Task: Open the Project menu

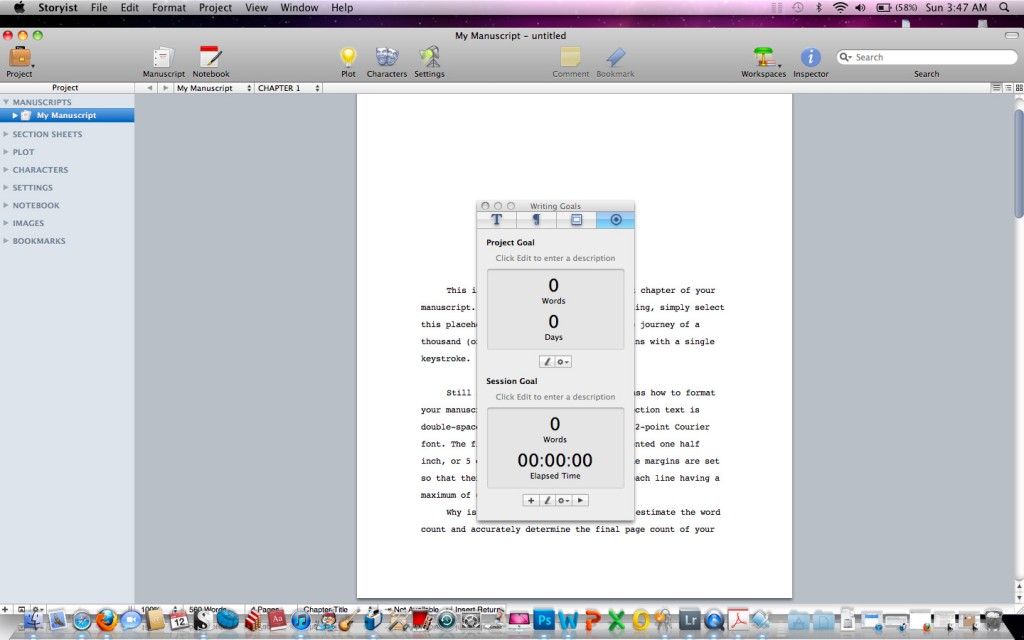Action: (215, 8)
